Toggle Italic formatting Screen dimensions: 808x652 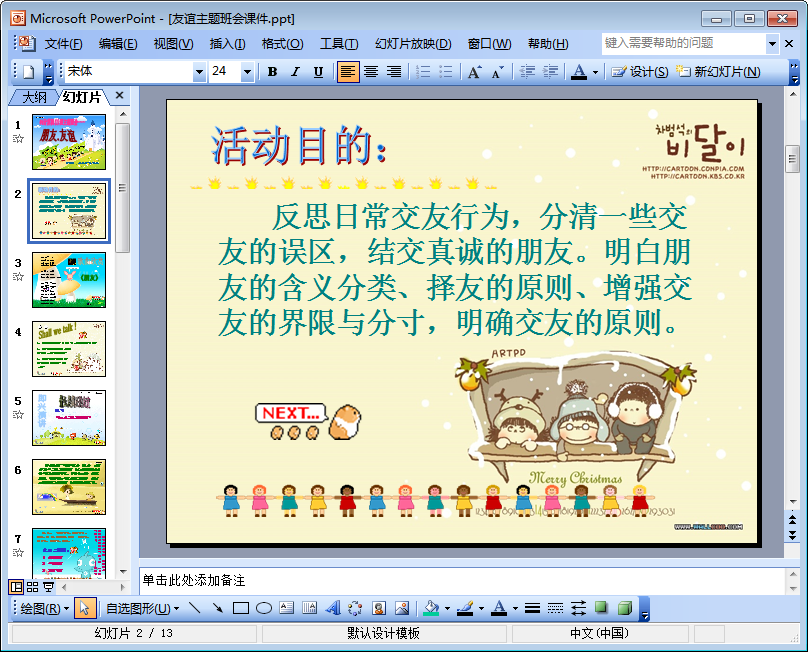point(295,72)
